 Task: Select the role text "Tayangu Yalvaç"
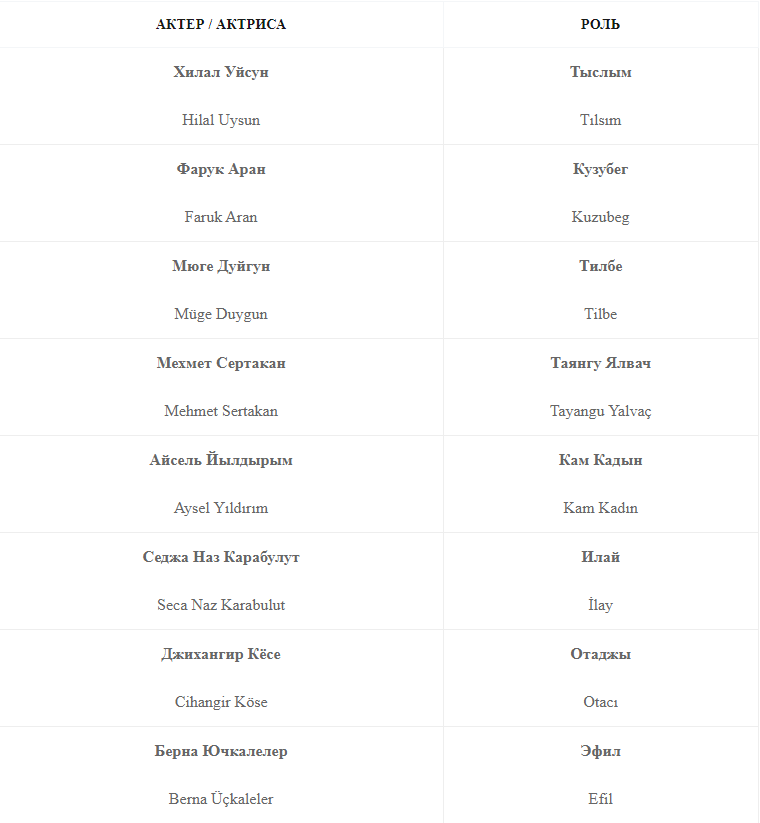(x=600, y=411)
